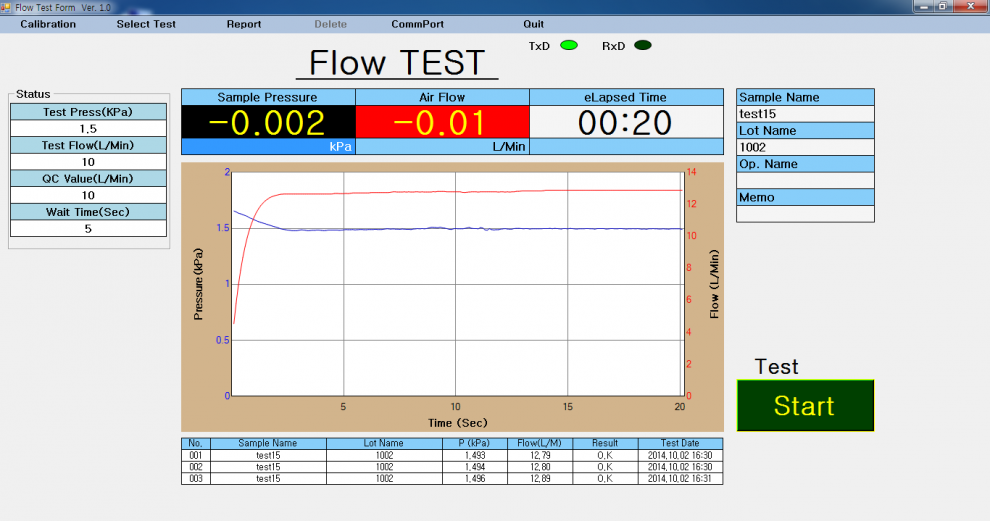Click the green TxD indicator light
The image size is (990, 521).
point(569,45)
